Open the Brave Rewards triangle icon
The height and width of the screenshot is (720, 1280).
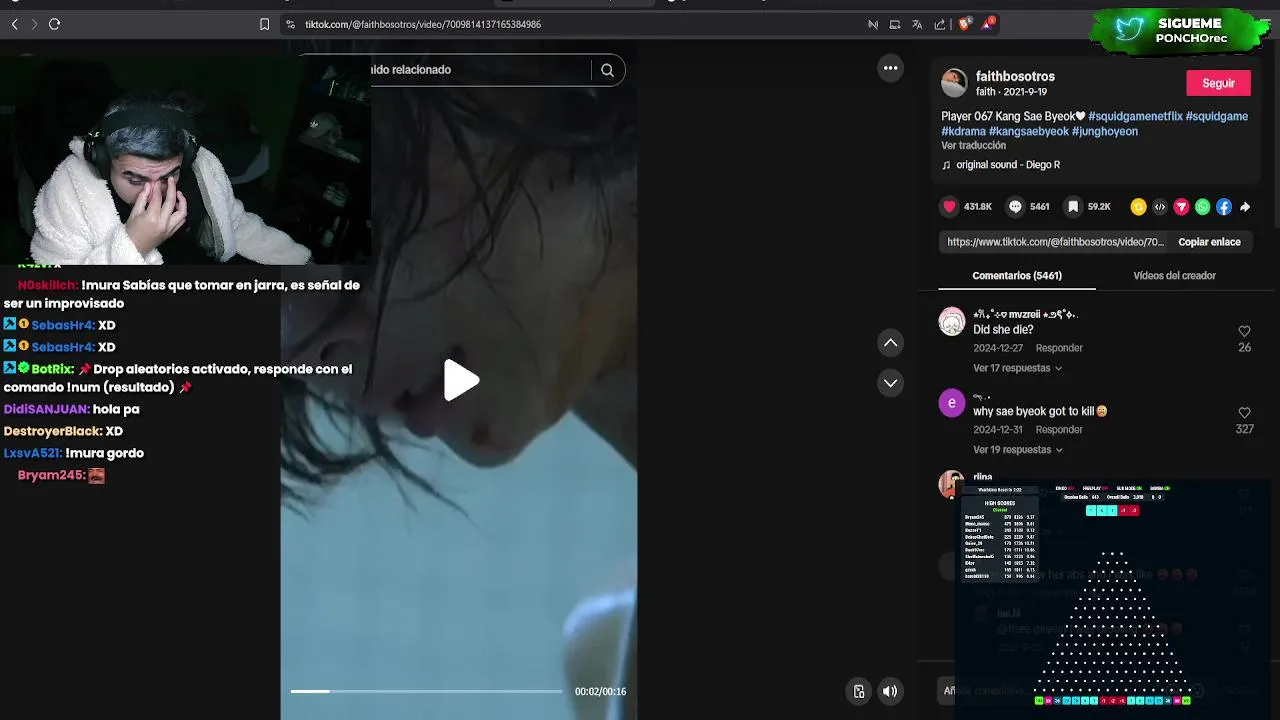tap(988, 23)
